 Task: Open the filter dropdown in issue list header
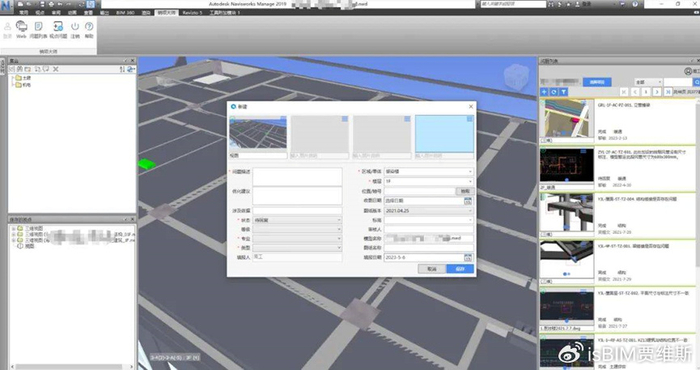point(648,82)
